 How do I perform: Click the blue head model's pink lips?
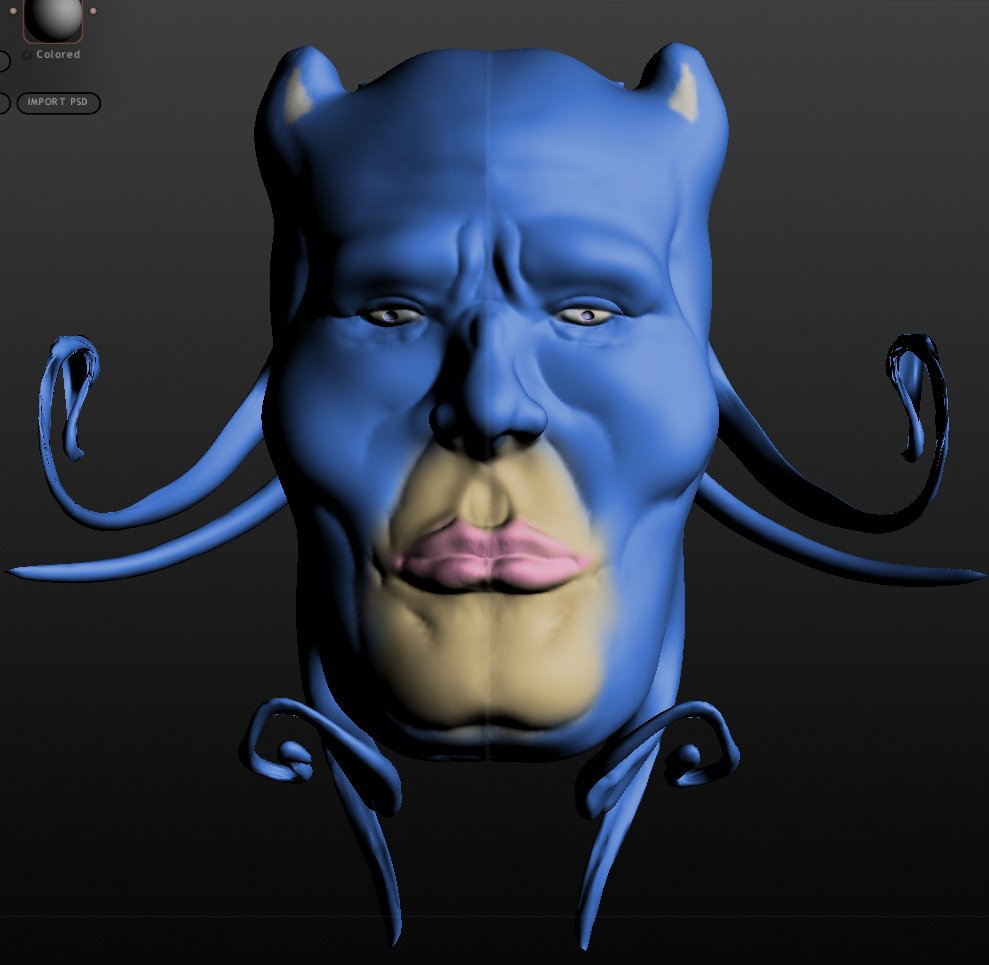pos(491,555)
